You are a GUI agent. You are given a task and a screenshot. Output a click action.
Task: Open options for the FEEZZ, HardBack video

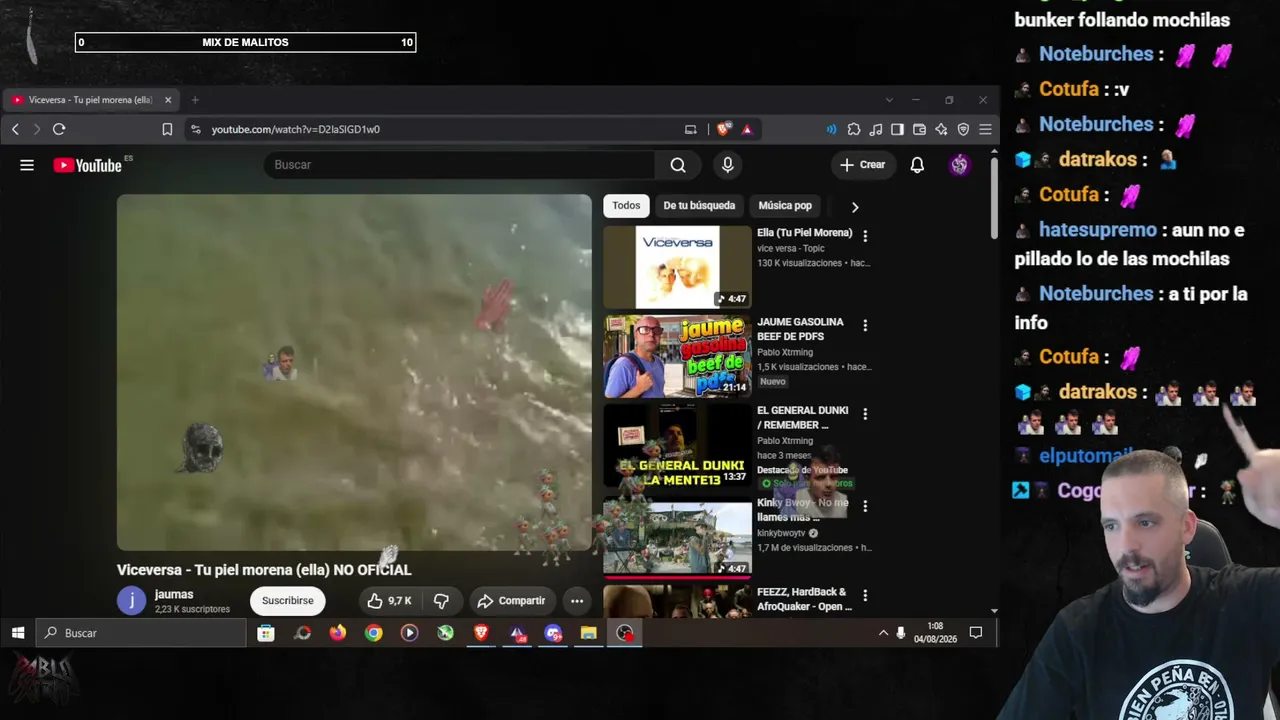tap(865, 595)
